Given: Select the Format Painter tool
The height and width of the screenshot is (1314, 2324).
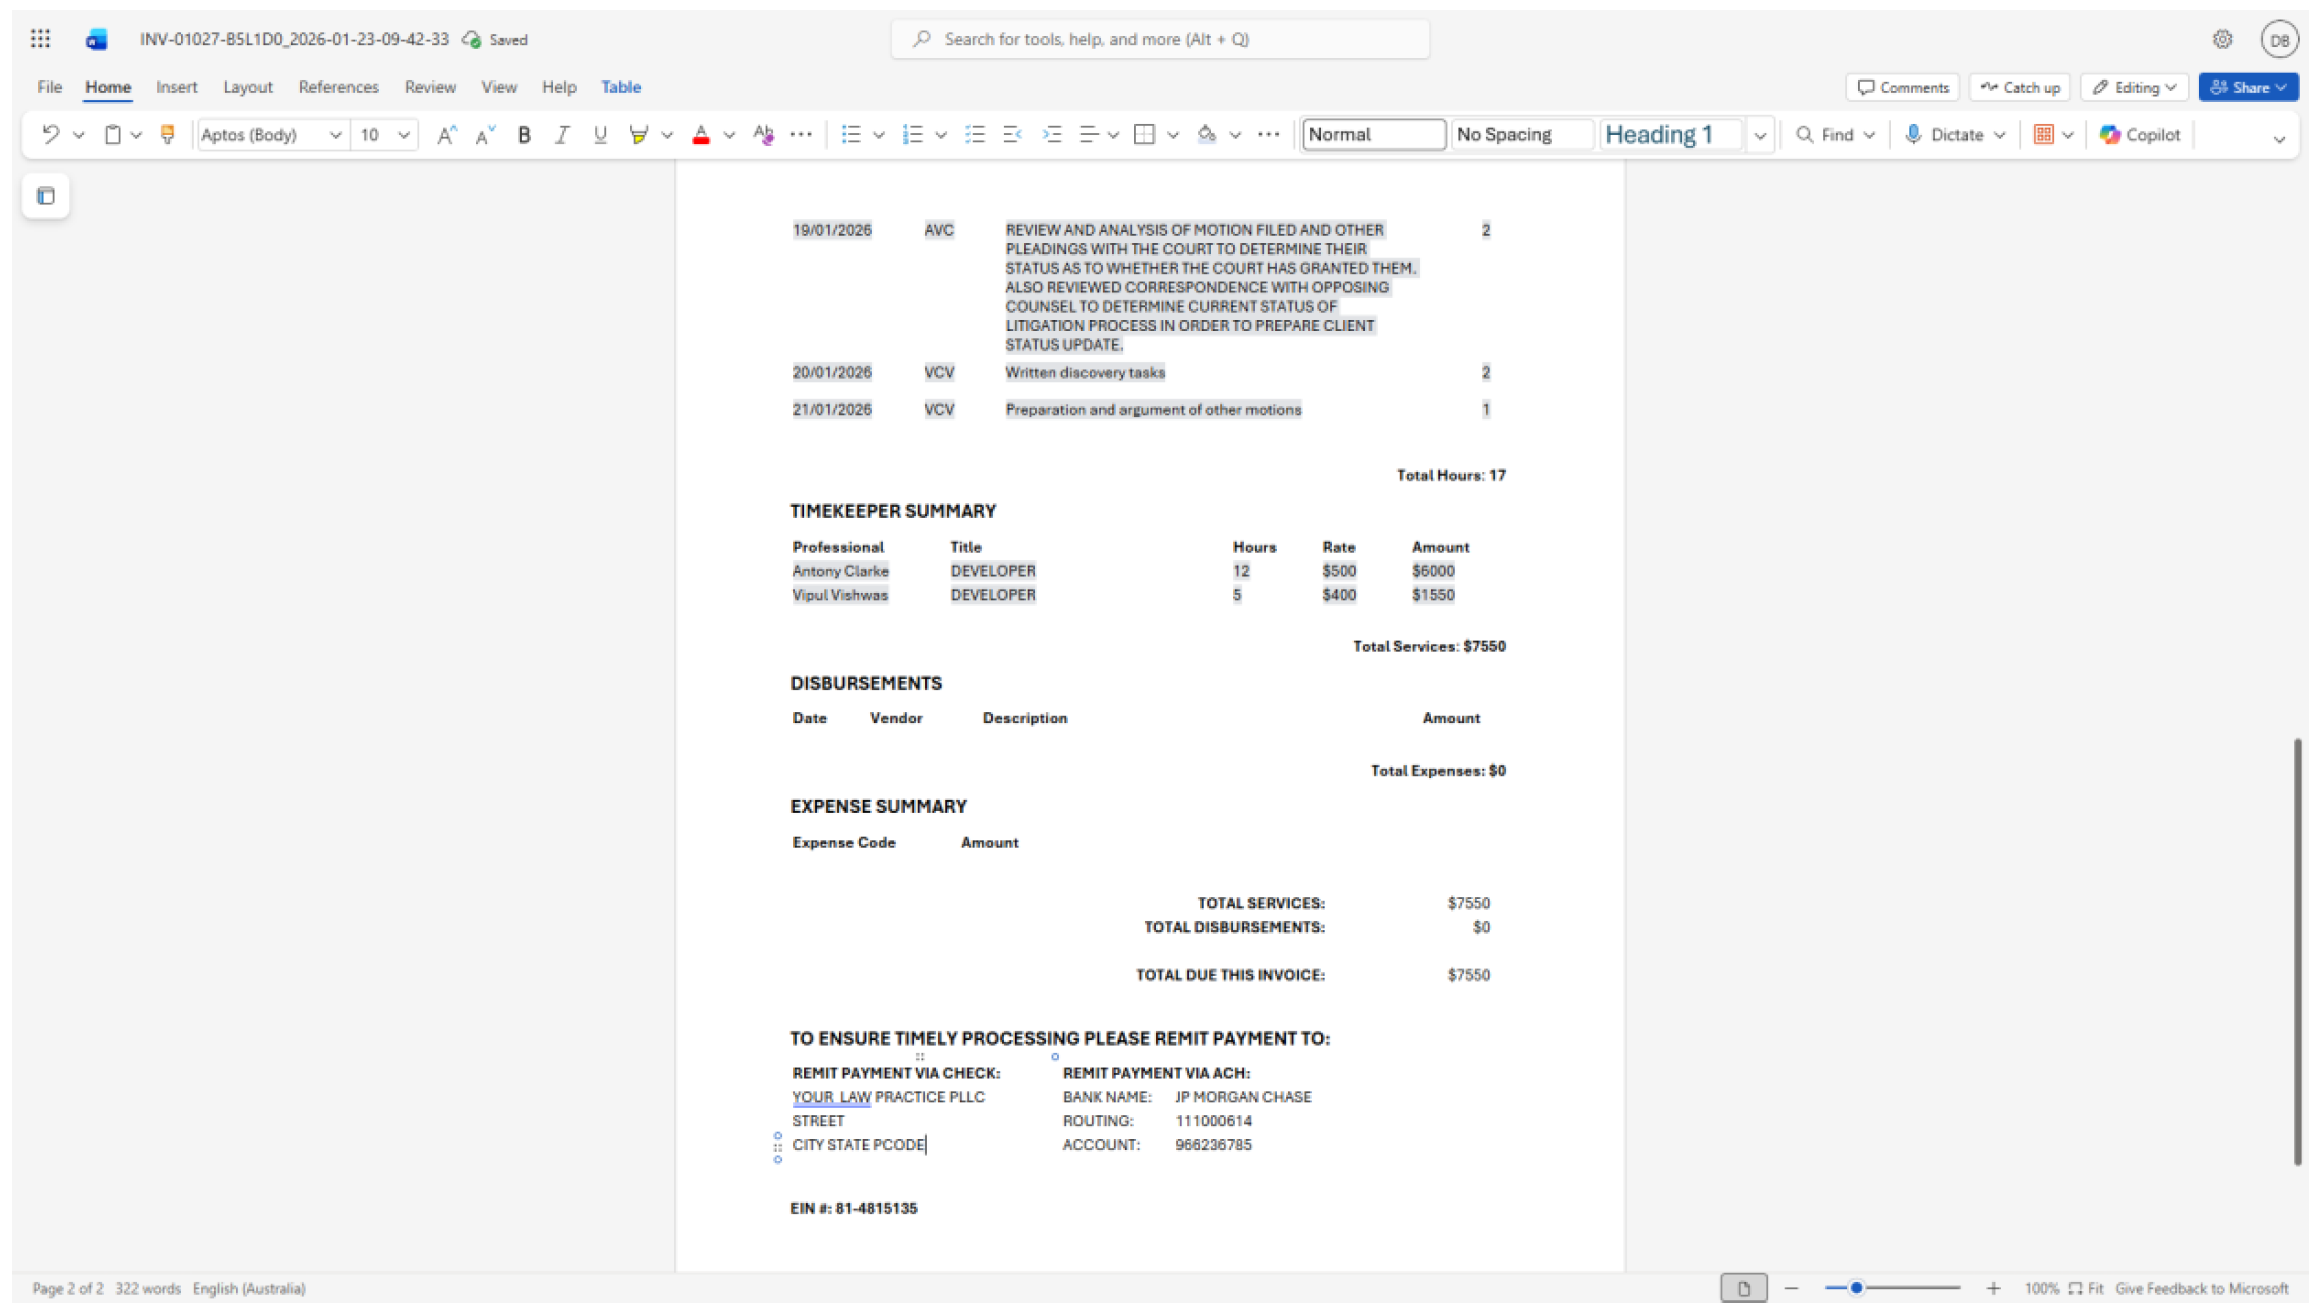Looking at the screenshot, I should [x=167, y=134].
